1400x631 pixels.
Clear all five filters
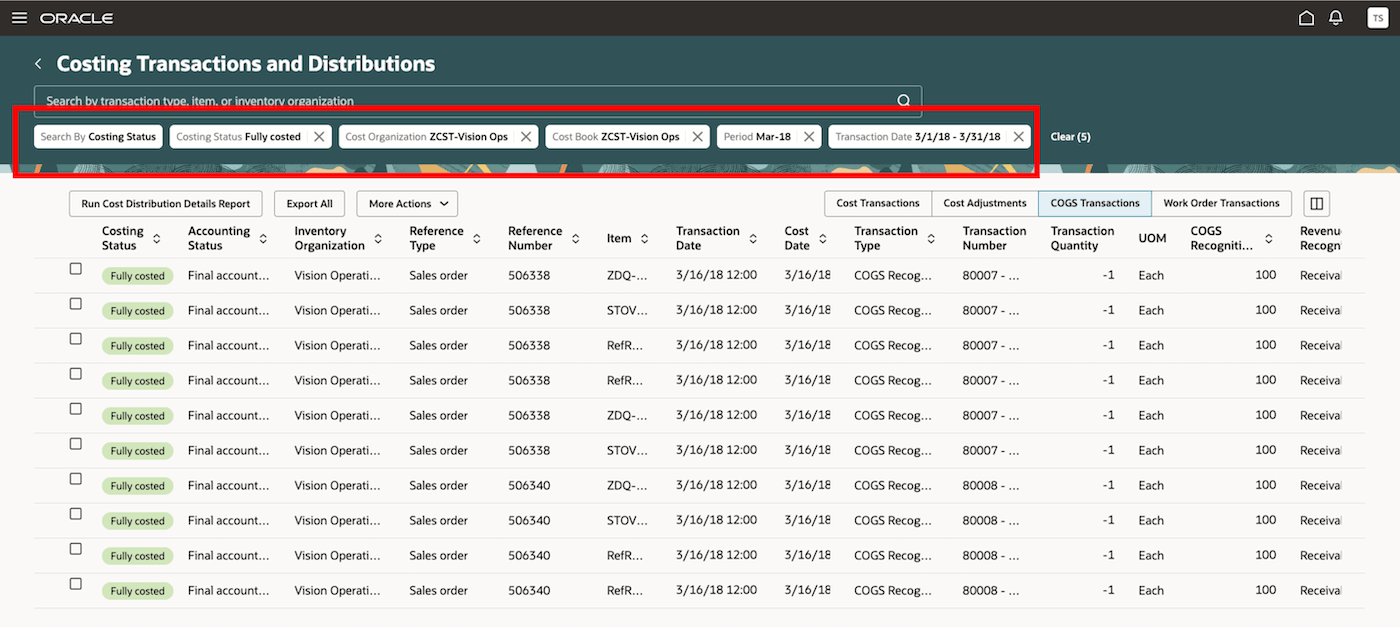tap(1070, 137)
